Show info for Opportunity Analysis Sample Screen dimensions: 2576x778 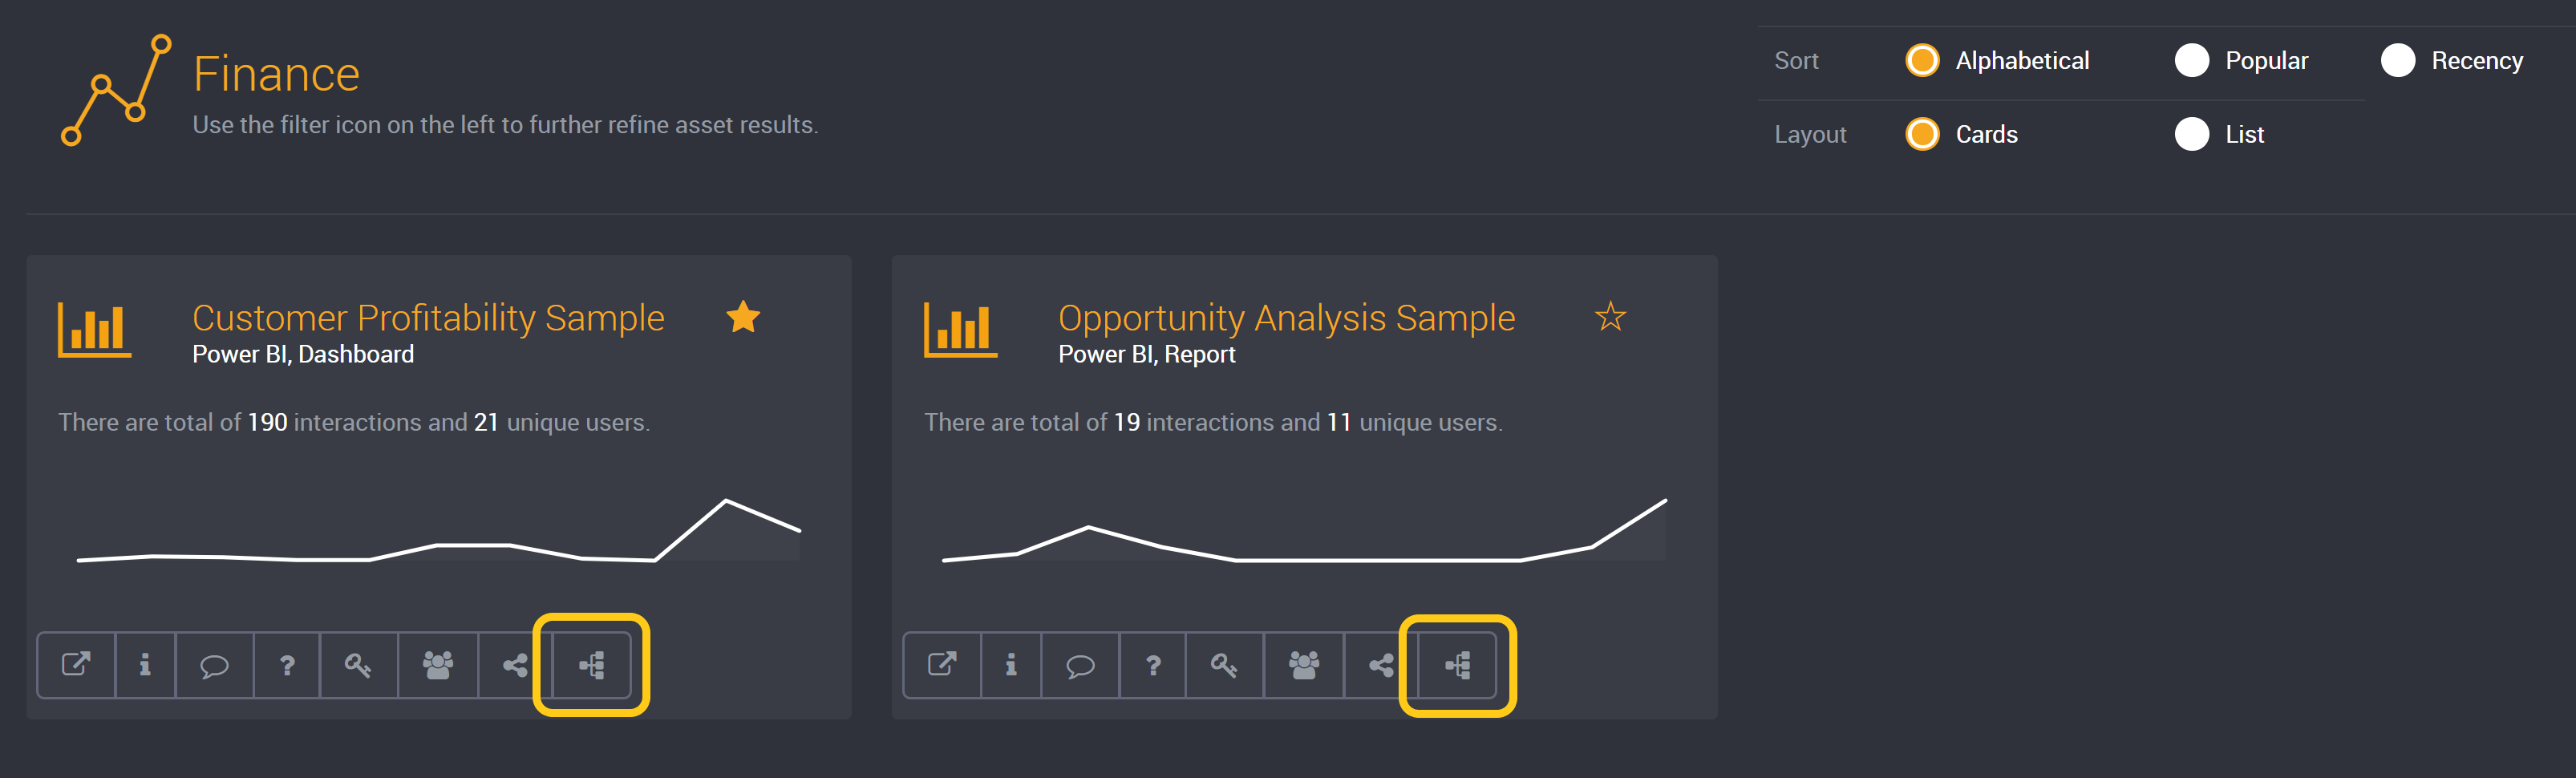(1011, 665)
